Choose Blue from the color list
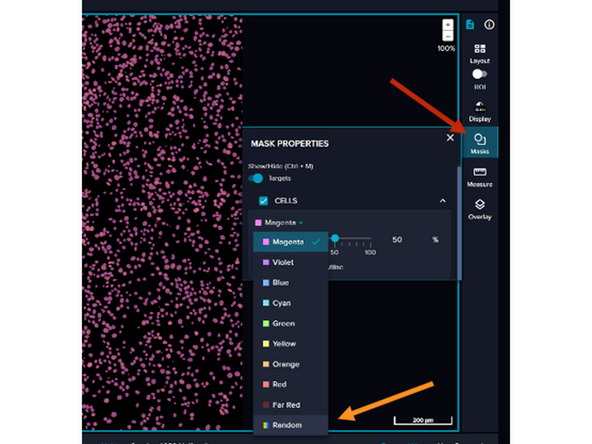Screen dimensions: 592x444 click(290, 283)
